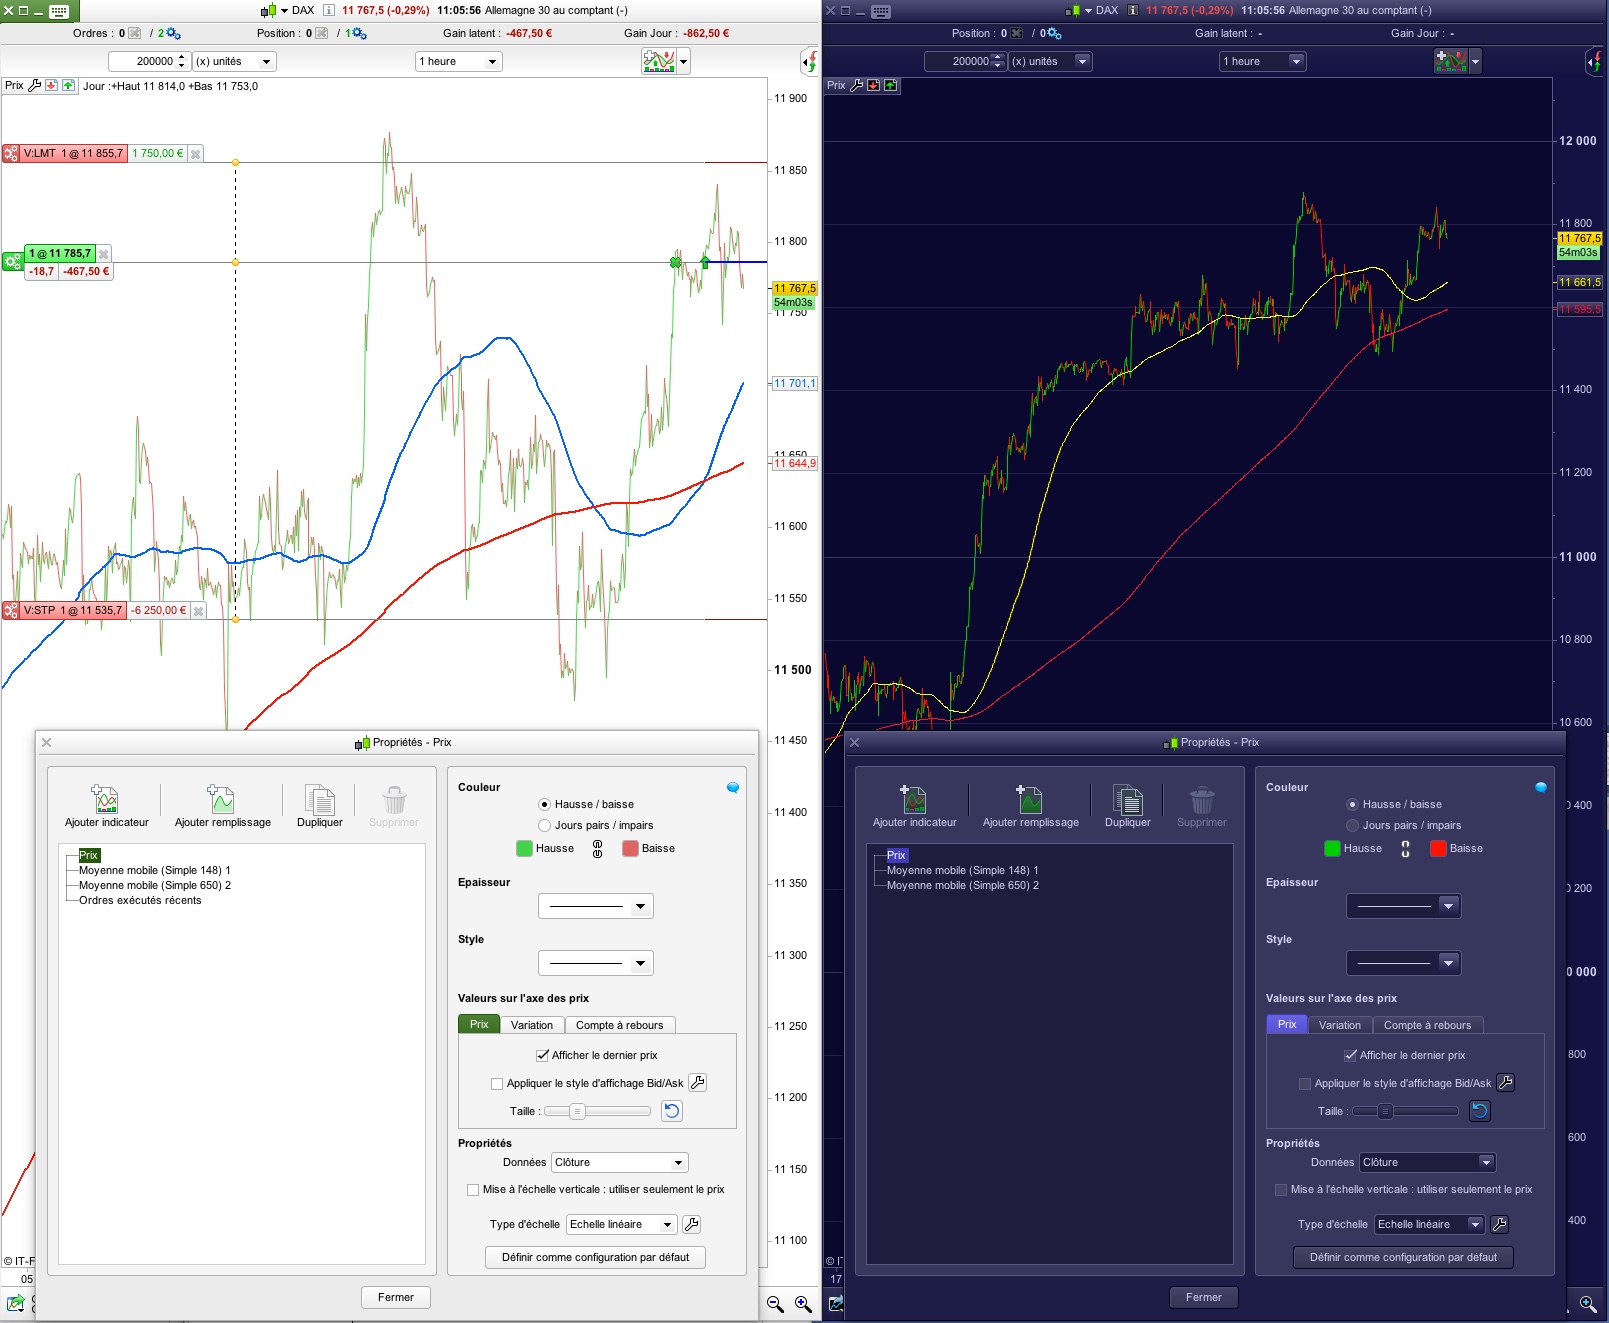Reset the Taille size in the light dialog

tap(672, 1111)
